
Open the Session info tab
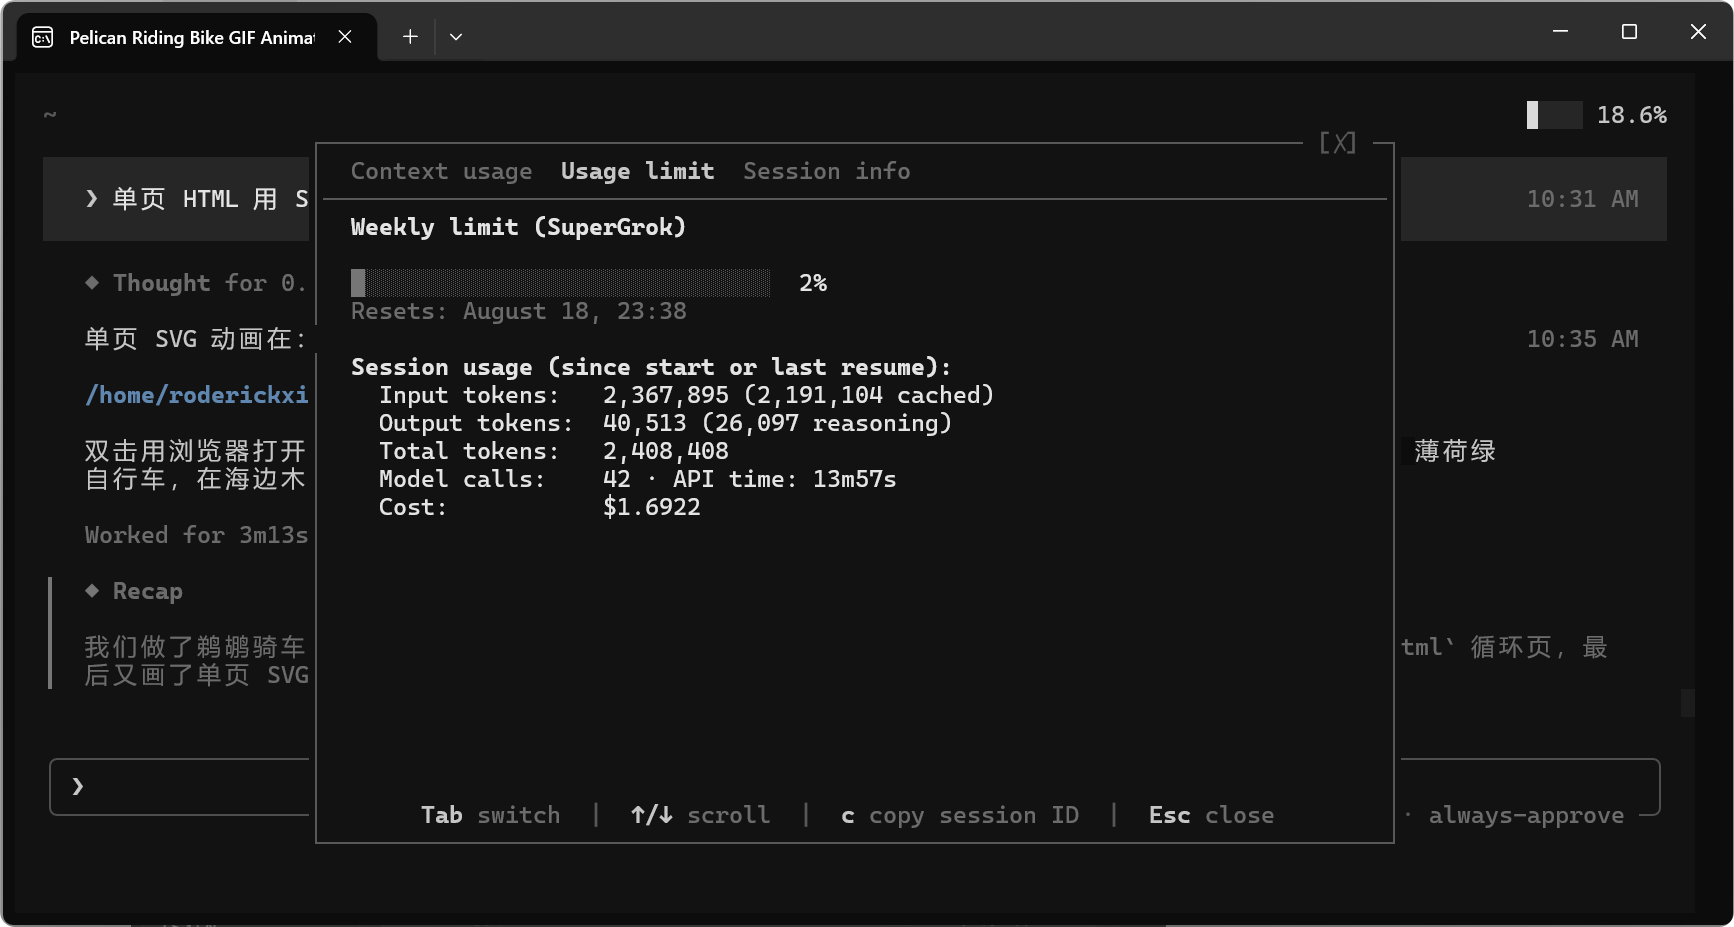point(826,171)
